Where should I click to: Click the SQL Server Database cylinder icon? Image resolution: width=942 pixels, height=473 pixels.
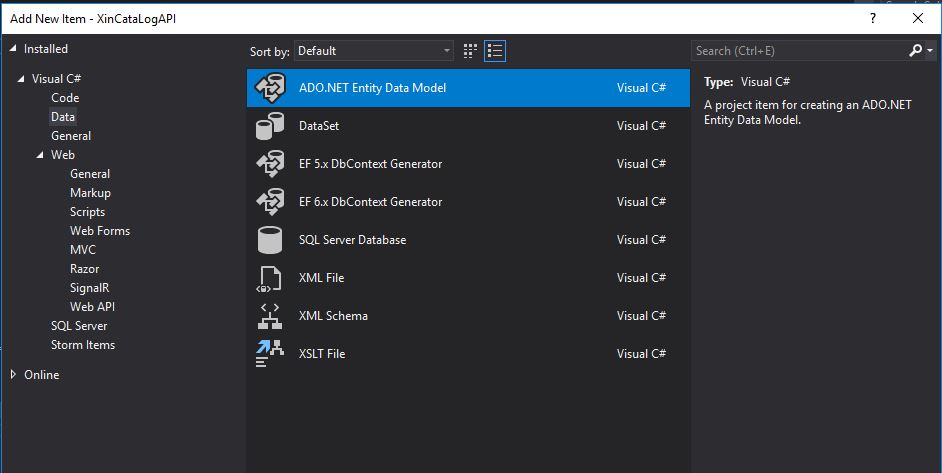pyautogui.click(x=270, y=240)
